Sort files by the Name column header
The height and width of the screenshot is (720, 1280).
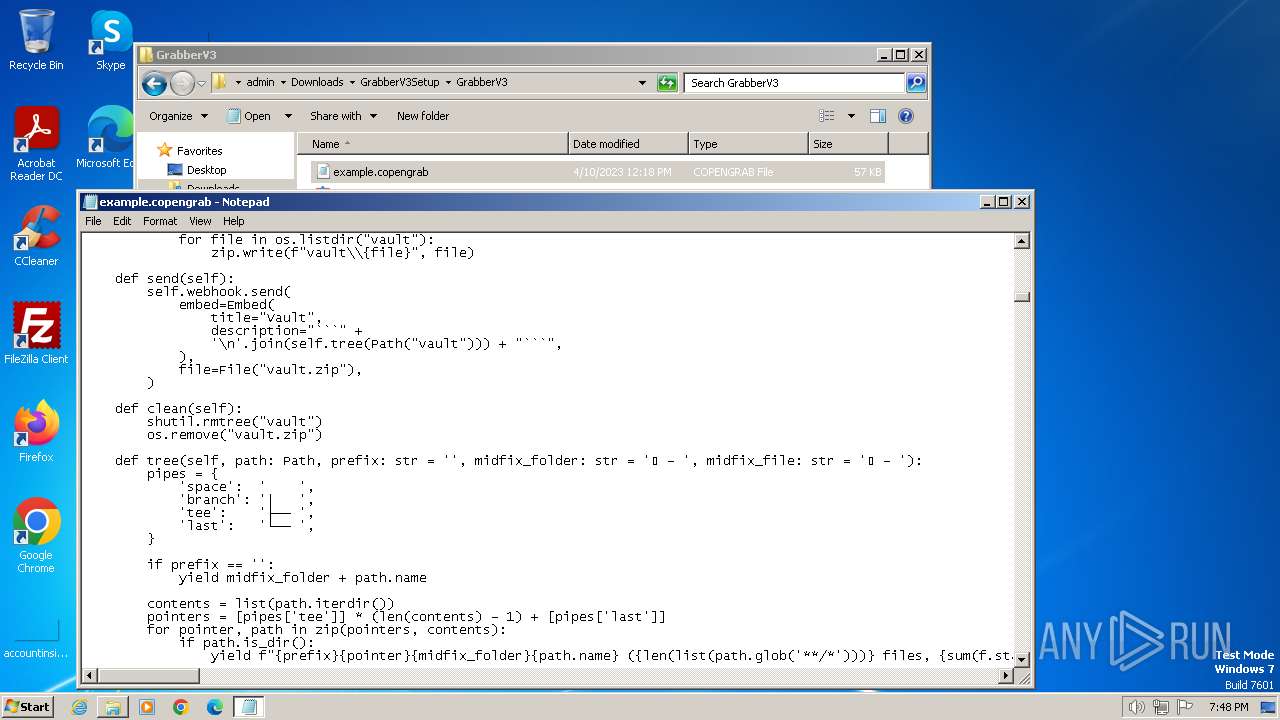tap(432, 144)
